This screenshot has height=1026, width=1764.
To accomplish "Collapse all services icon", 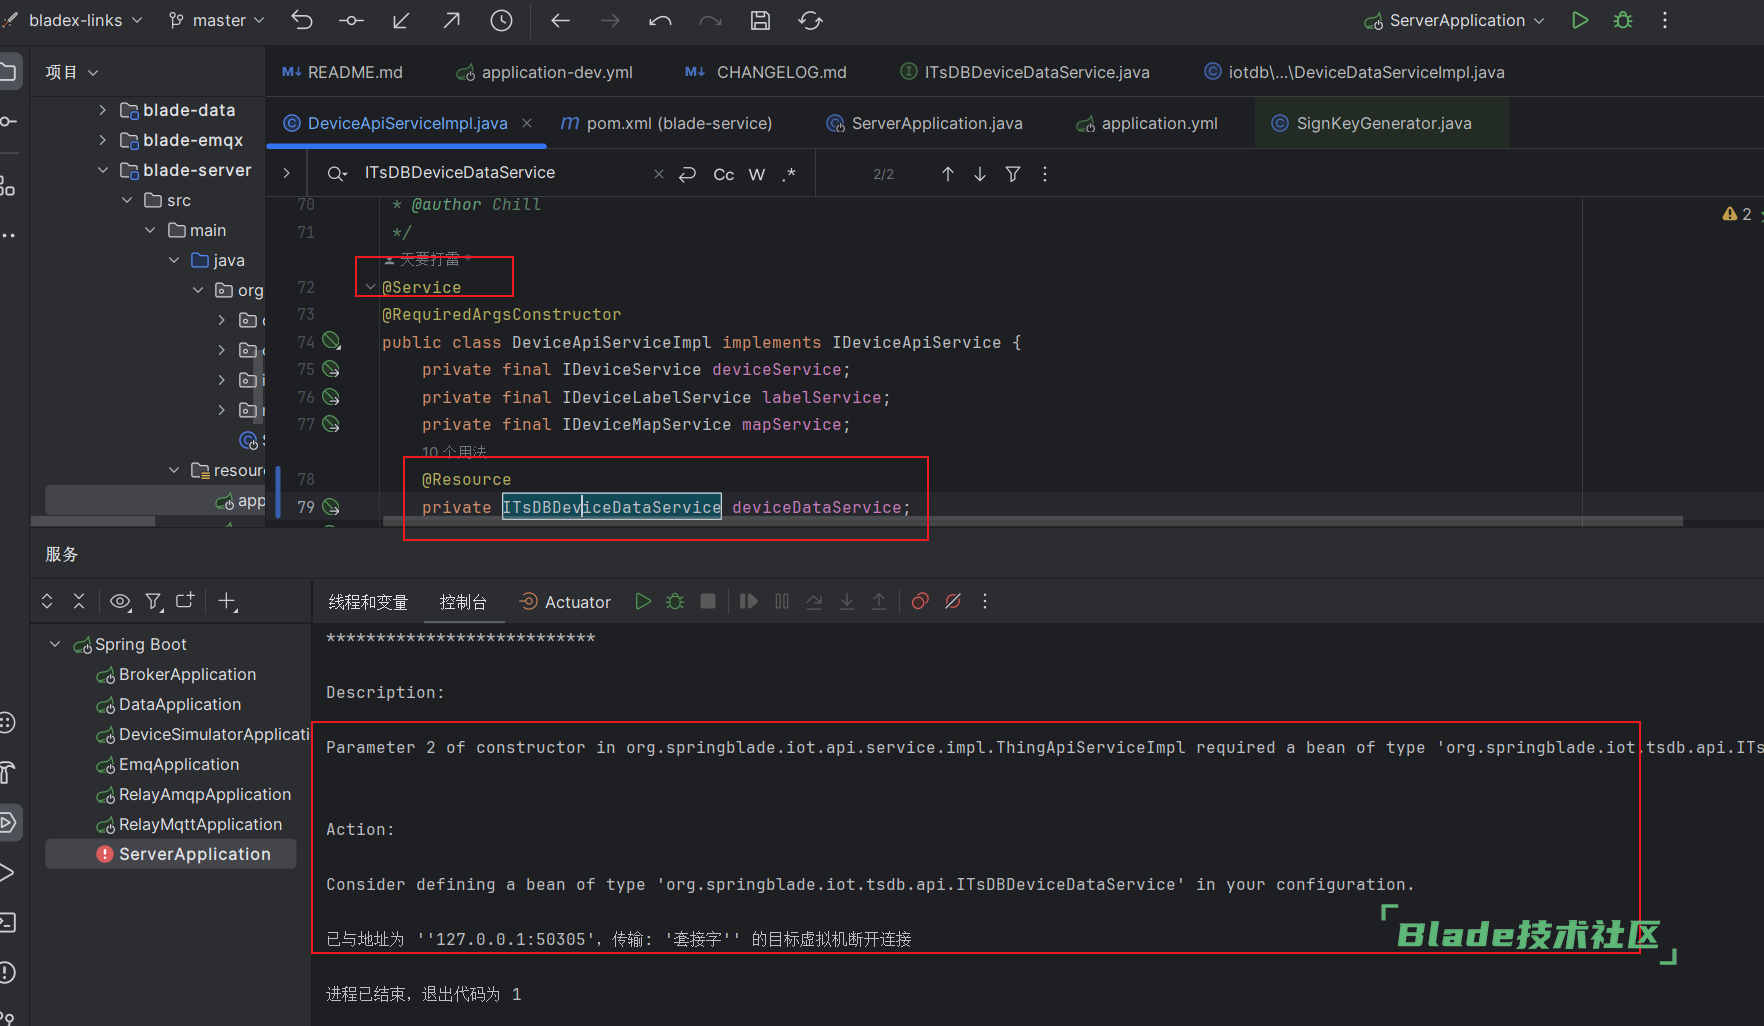I will [x=79, y=601].
